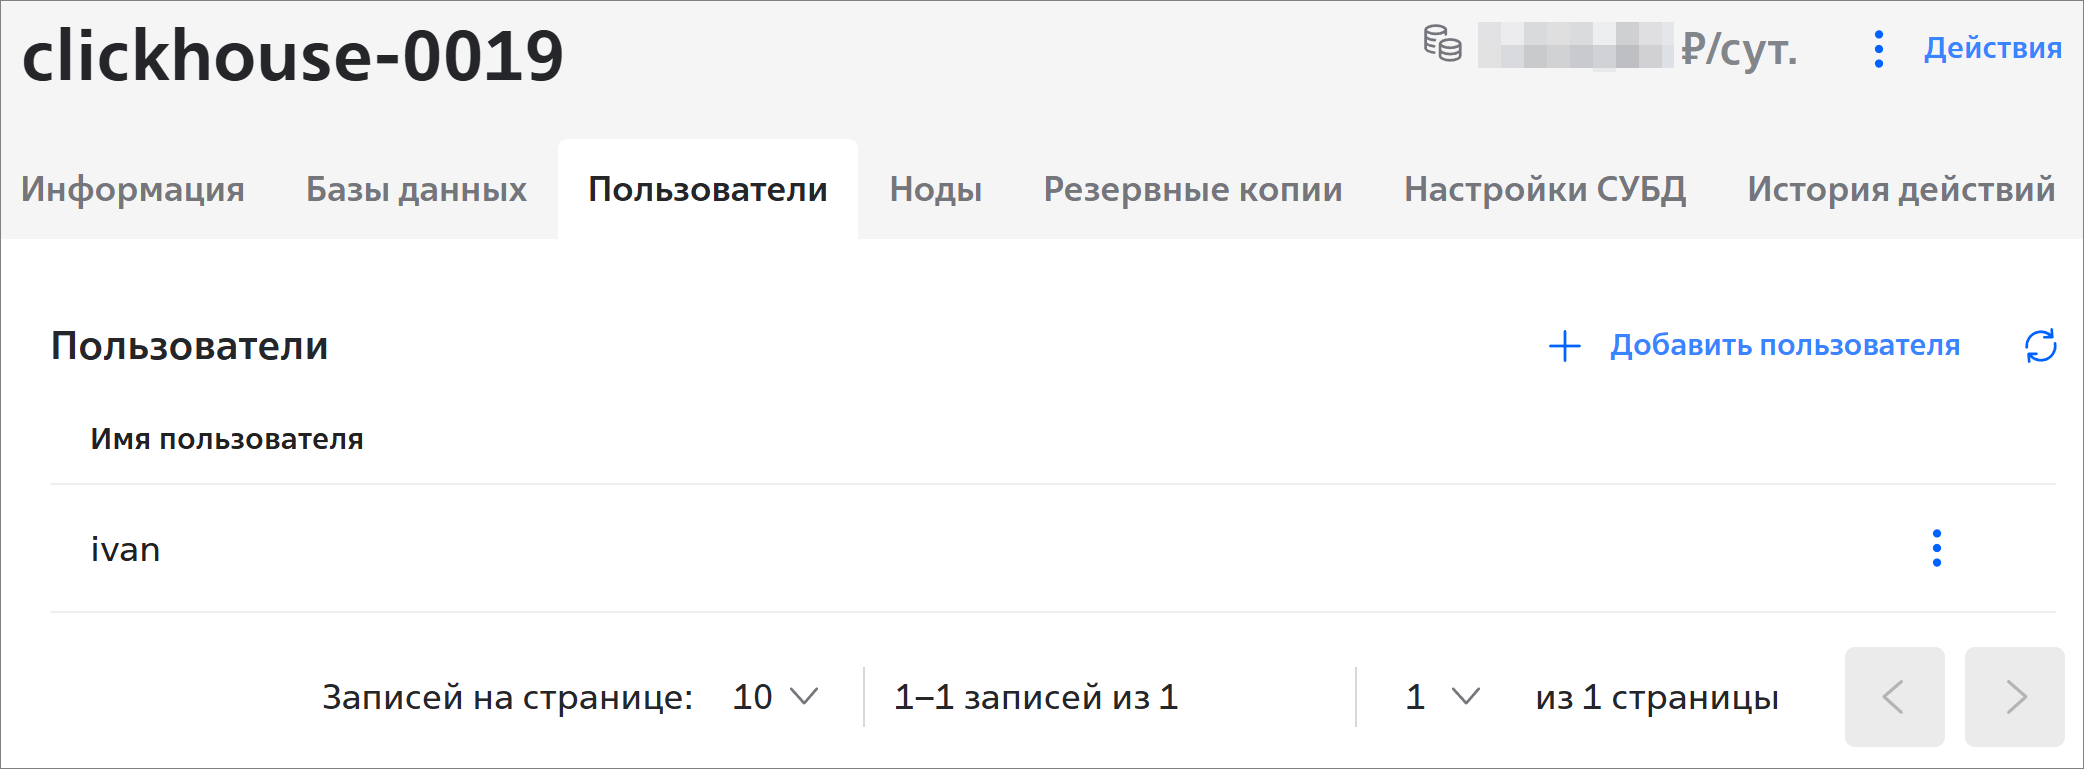
Task: Open the options menu for user ivan
Action: 1937,548
